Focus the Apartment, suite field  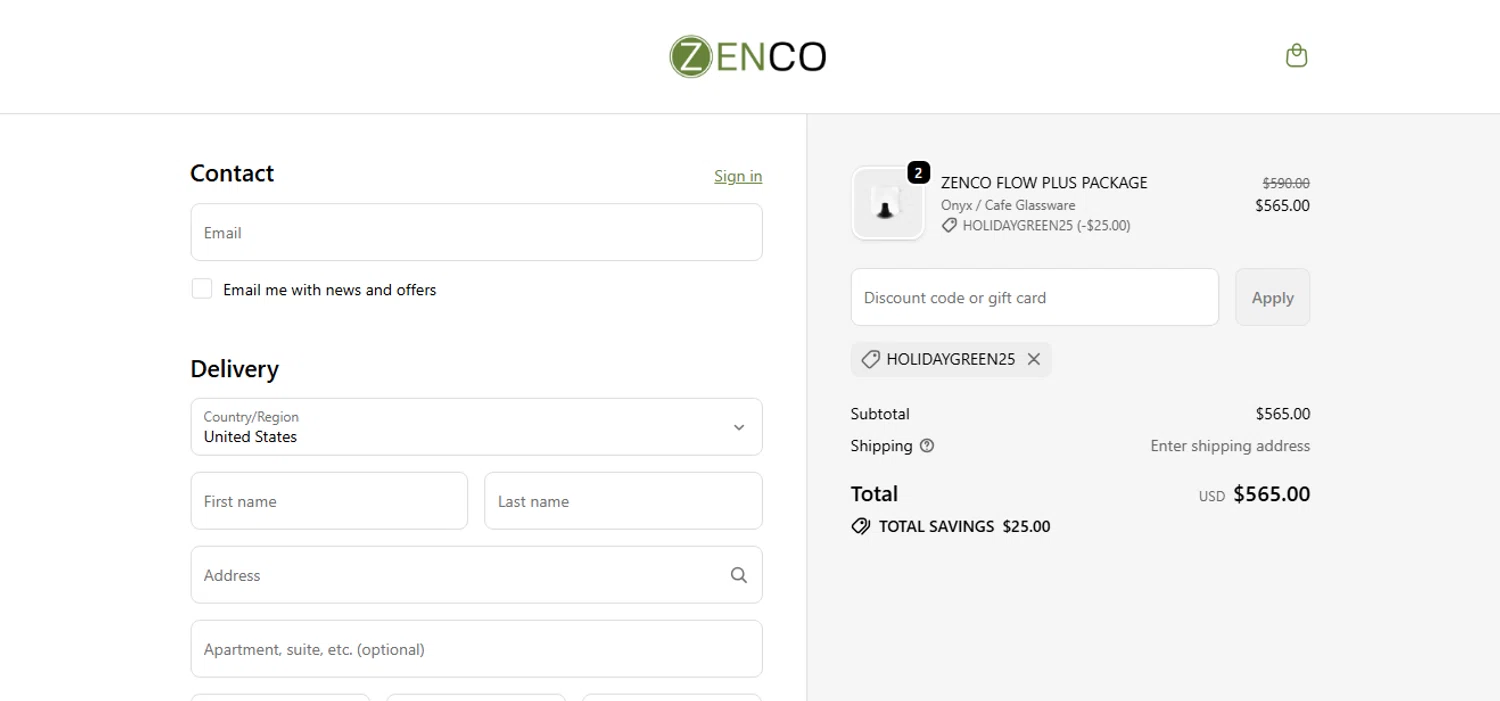point(476,649)
